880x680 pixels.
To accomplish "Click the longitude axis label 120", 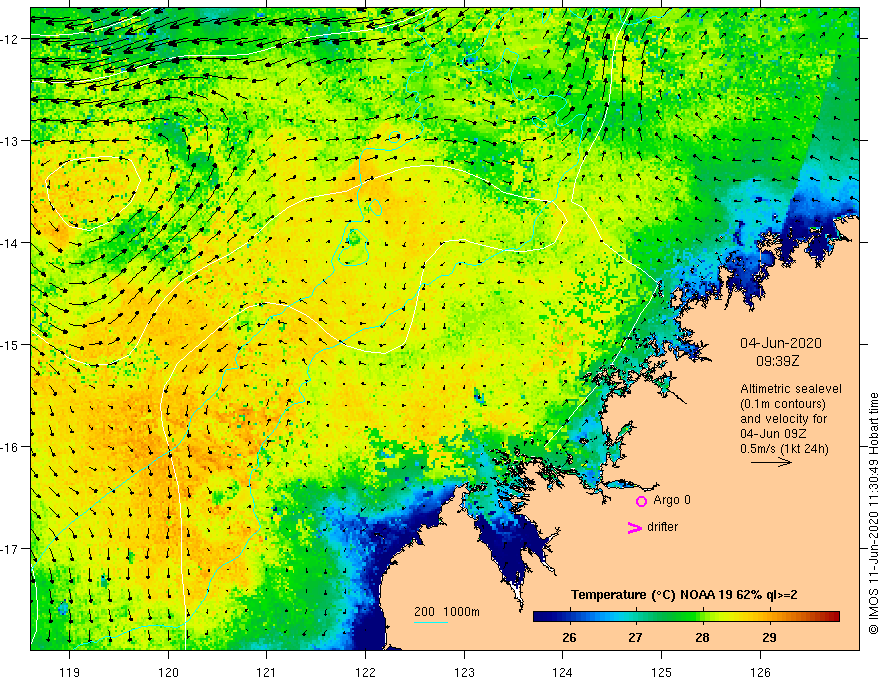I will click(168, 672).
